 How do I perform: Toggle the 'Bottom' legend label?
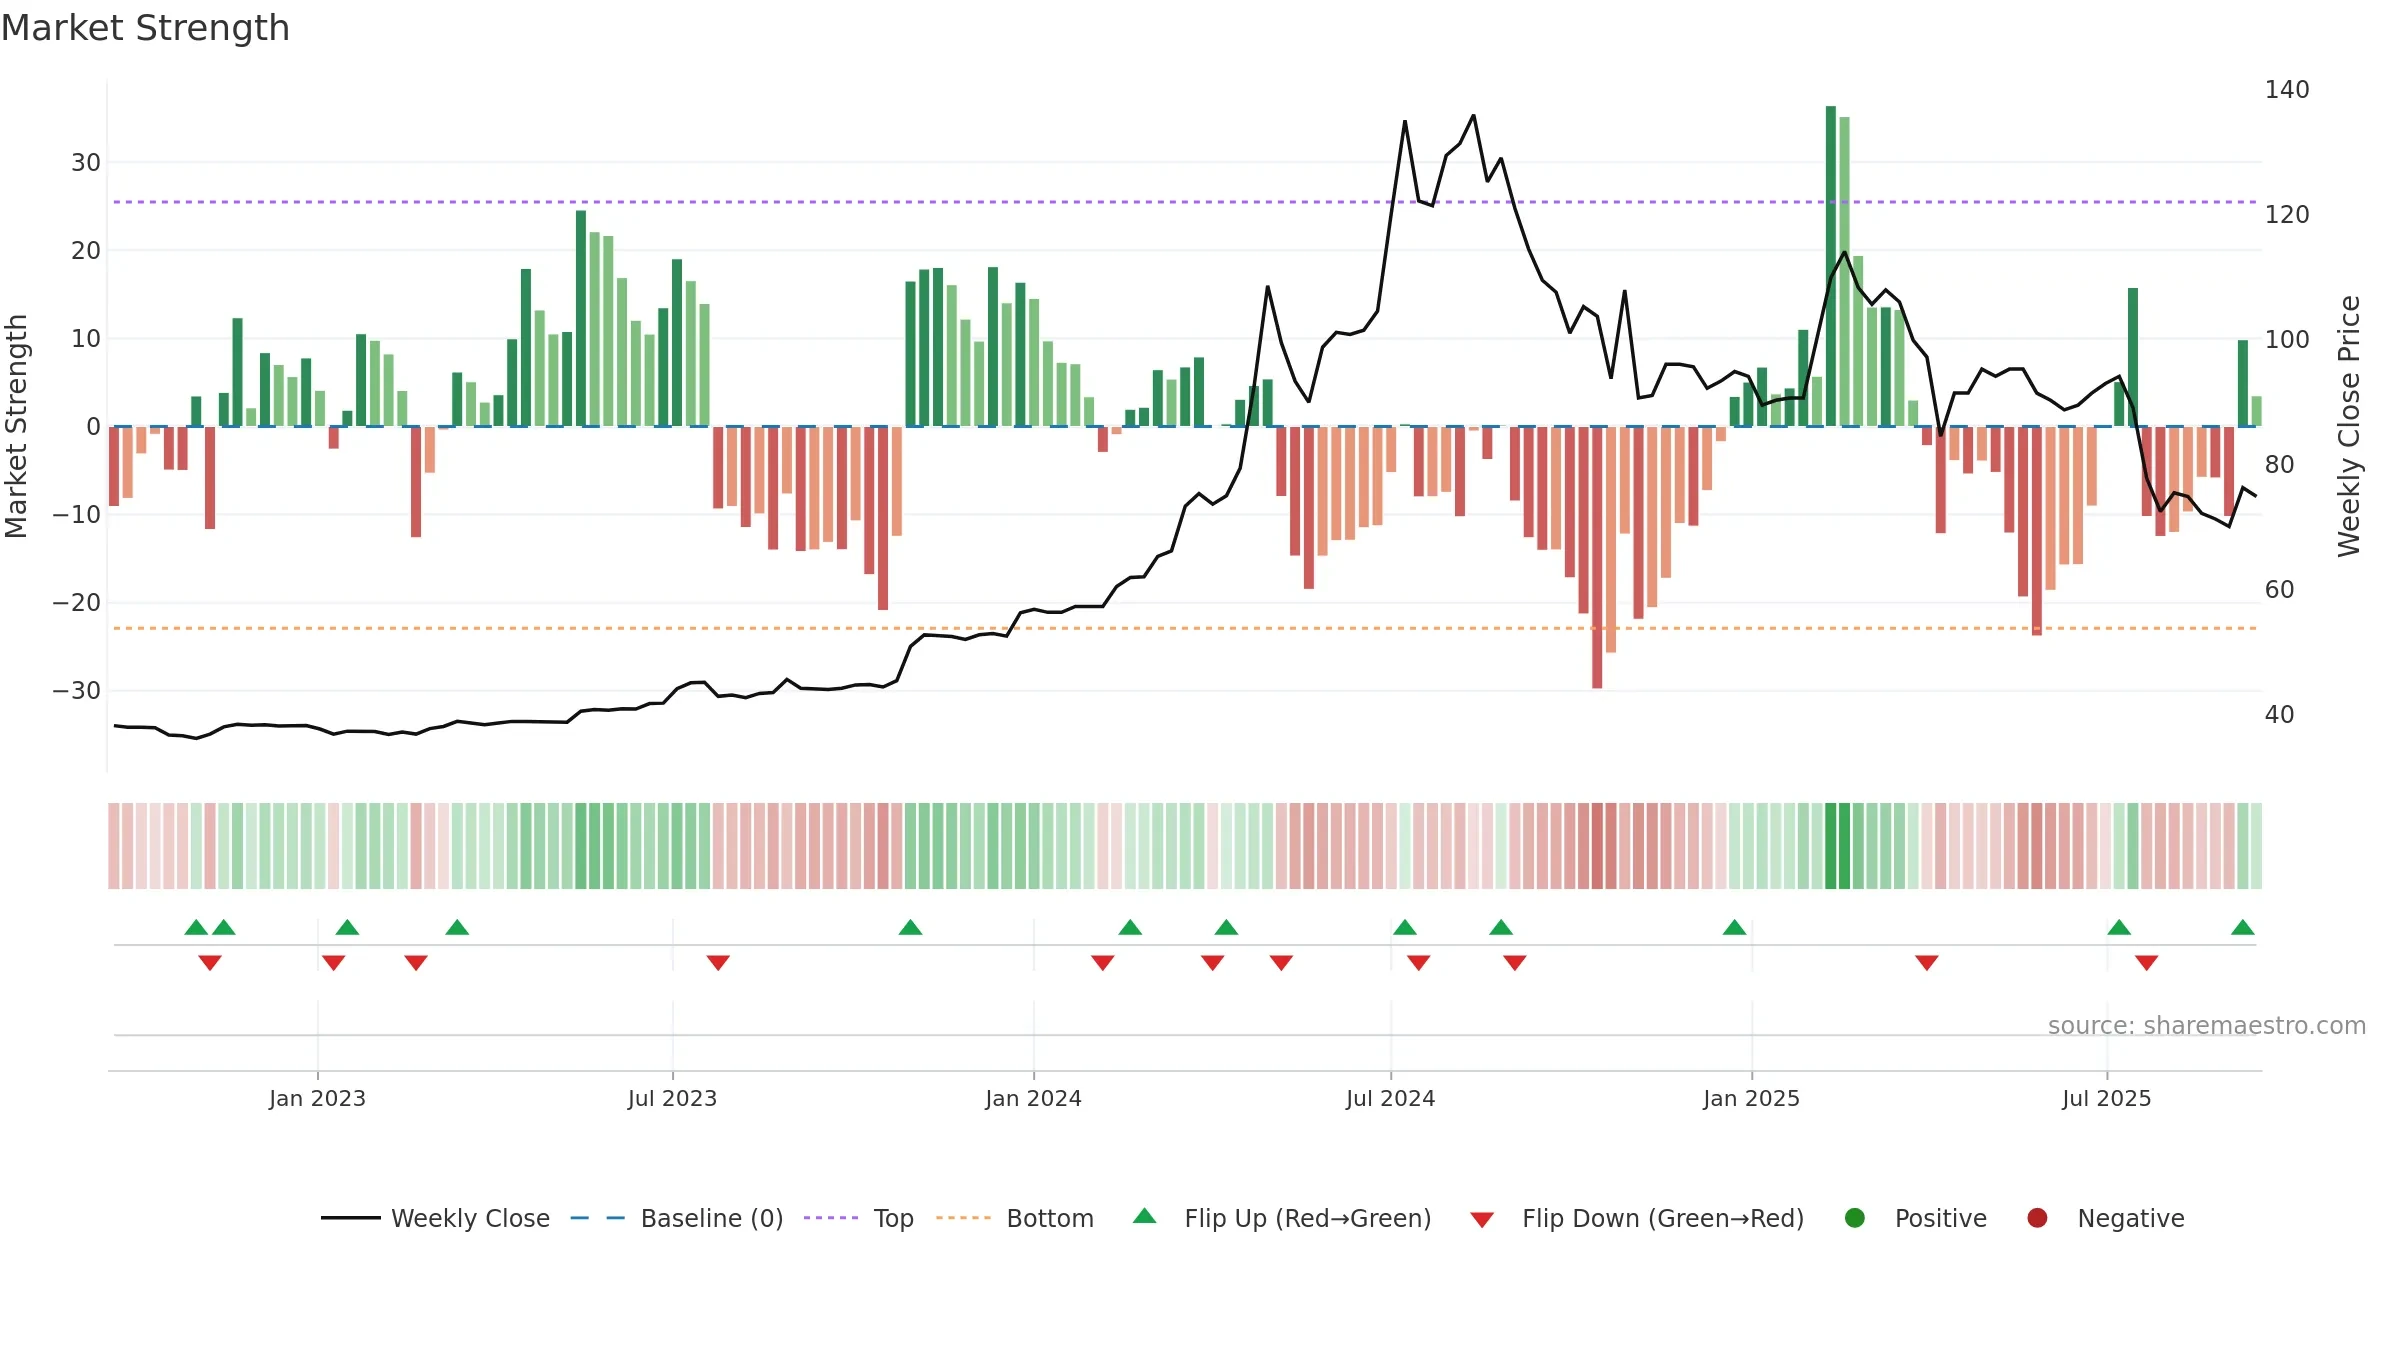coord(1050,1218)
